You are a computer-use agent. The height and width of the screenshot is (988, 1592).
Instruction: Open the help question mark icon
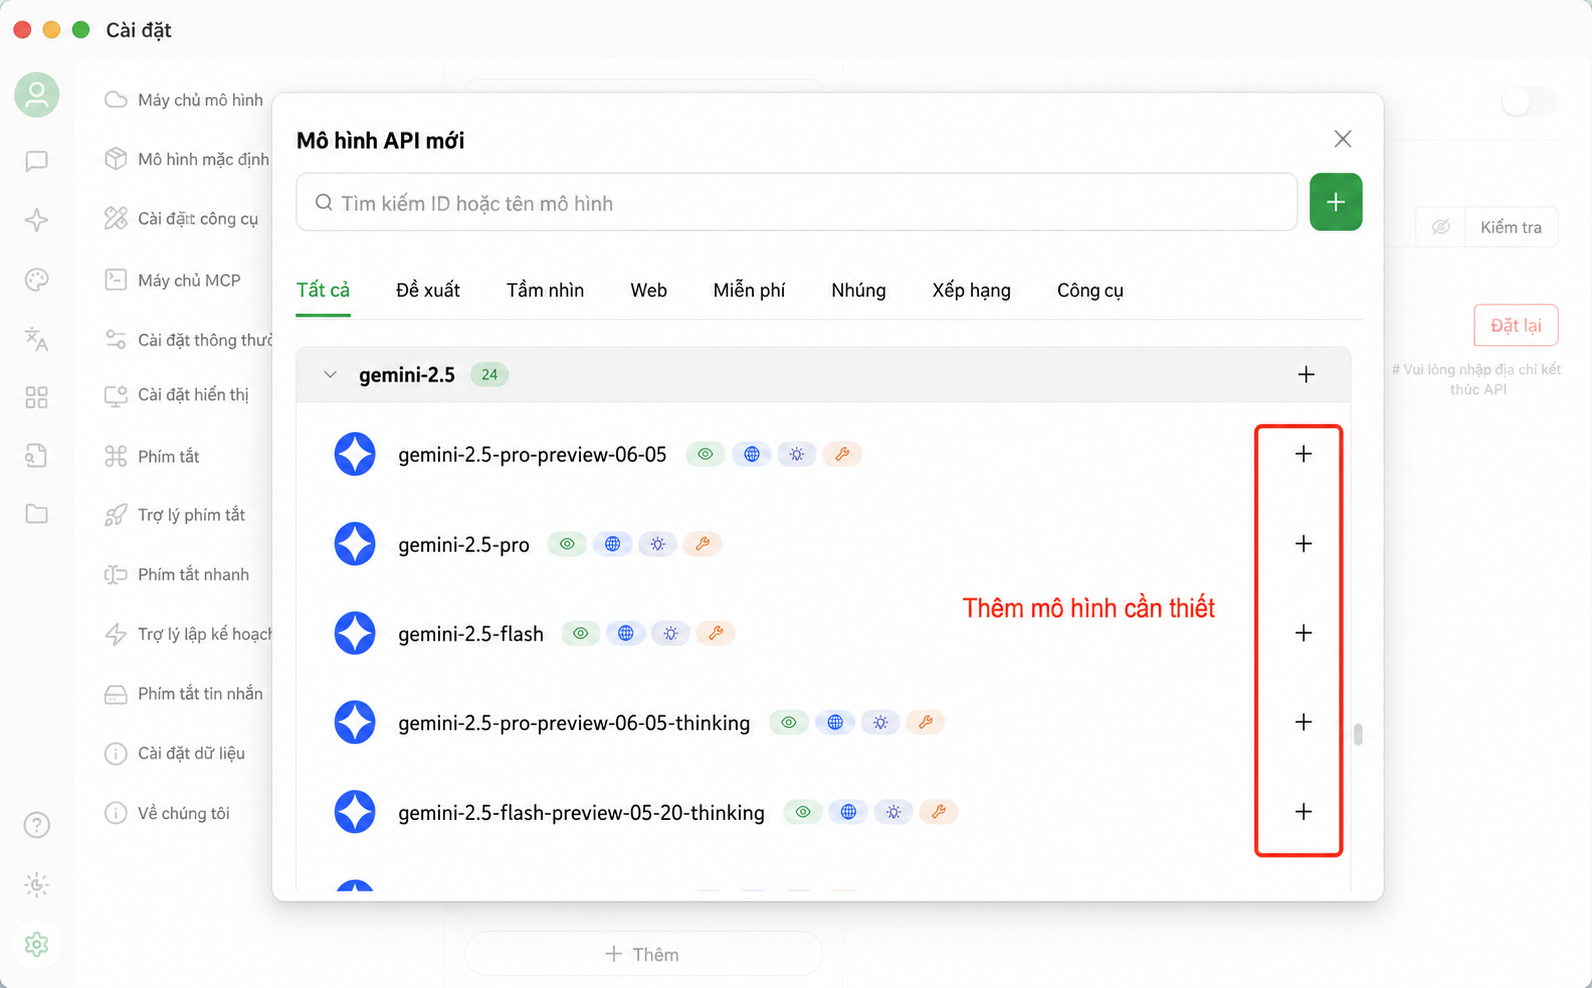pos(37,825)
